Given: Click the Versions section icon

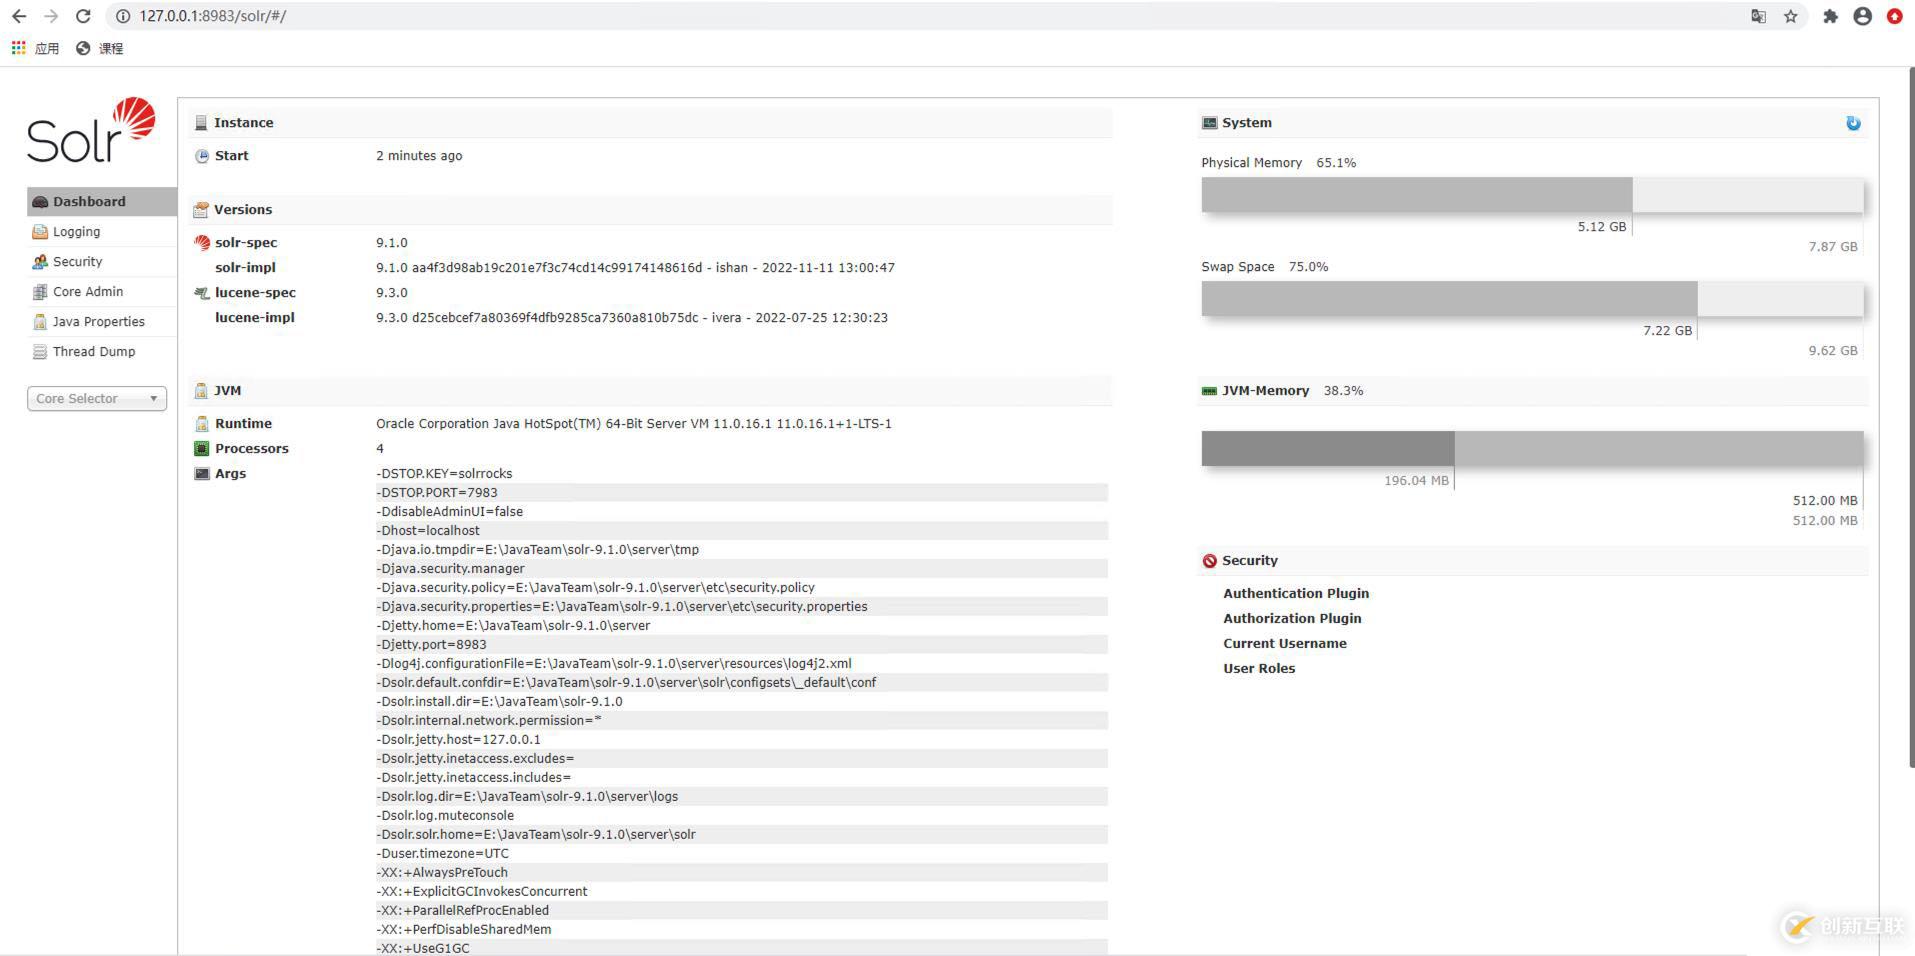Looking at the screenshot, I should click(x=201, y=210).
